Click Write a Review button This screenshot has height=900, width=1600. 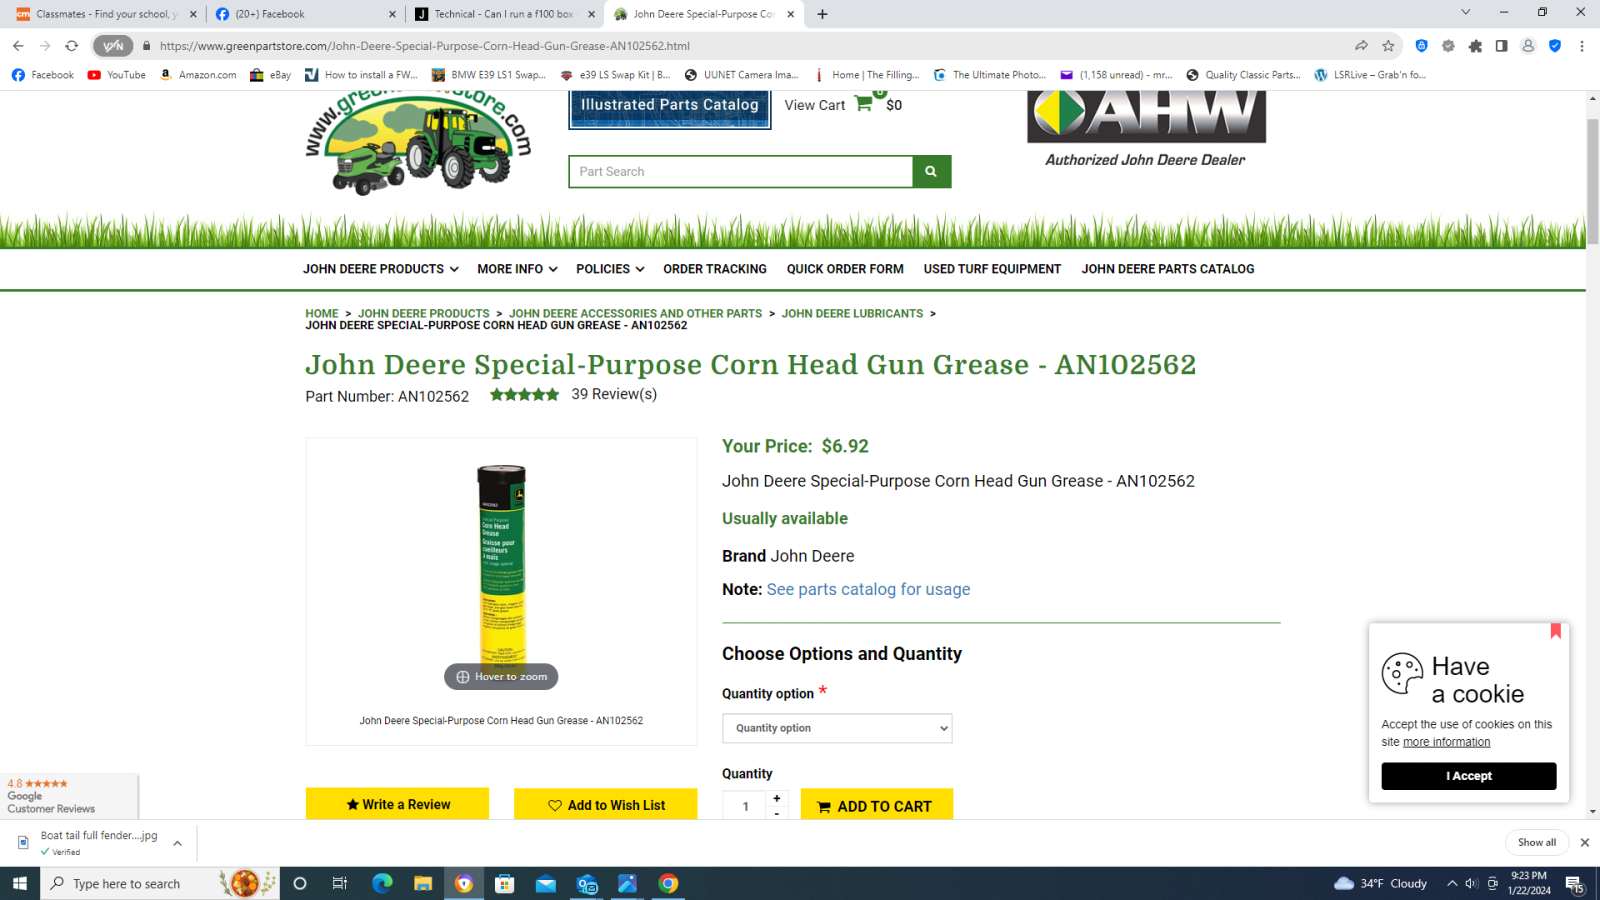point(398,804)
